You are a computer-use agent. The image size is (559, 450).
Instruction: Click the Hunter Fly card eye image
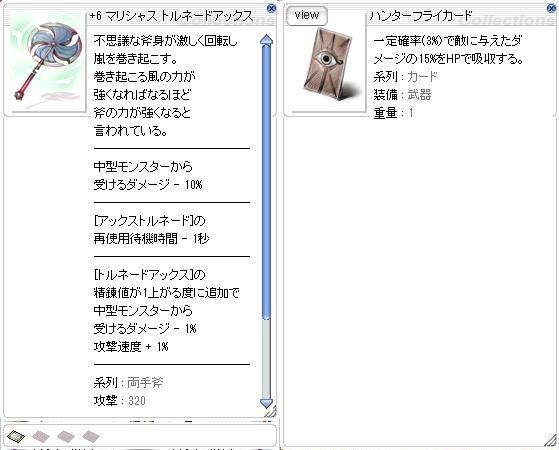pyautogui.click(x=327, y=64)
